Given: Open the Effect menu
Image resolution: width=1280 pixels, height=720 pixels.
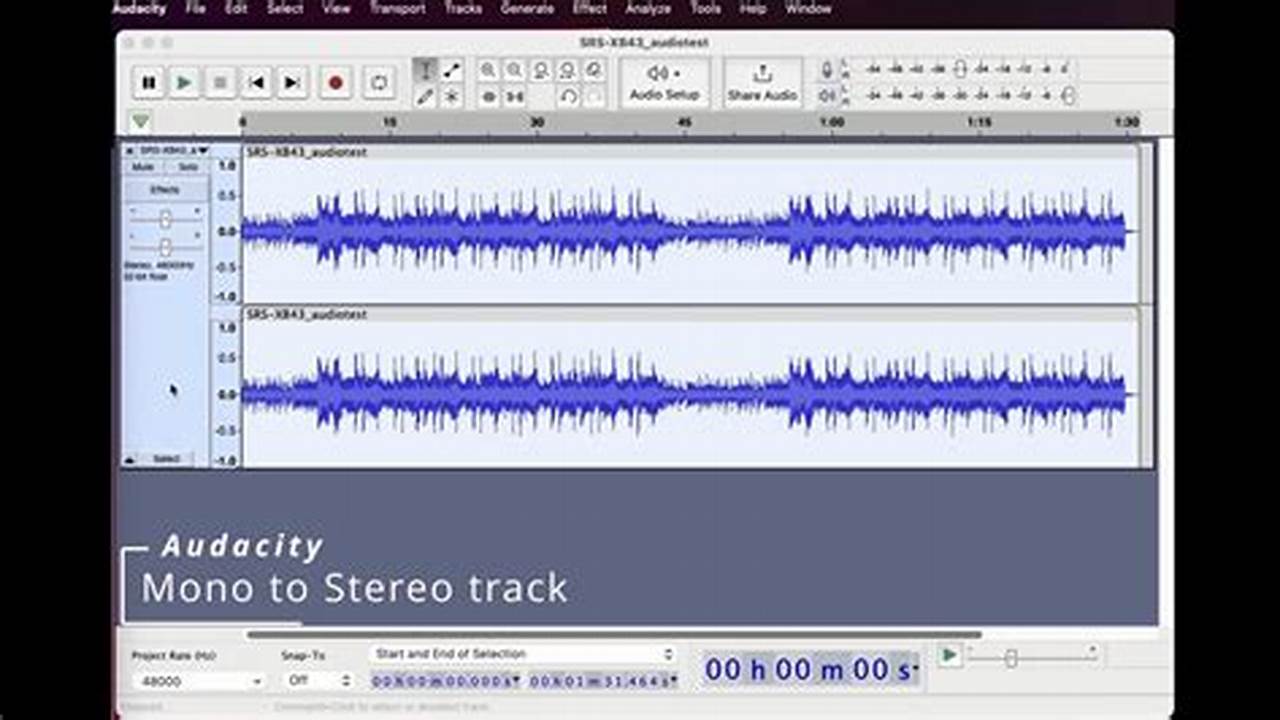Looking at the screenshot, I should pyautogui.click(x=589, y=8).
